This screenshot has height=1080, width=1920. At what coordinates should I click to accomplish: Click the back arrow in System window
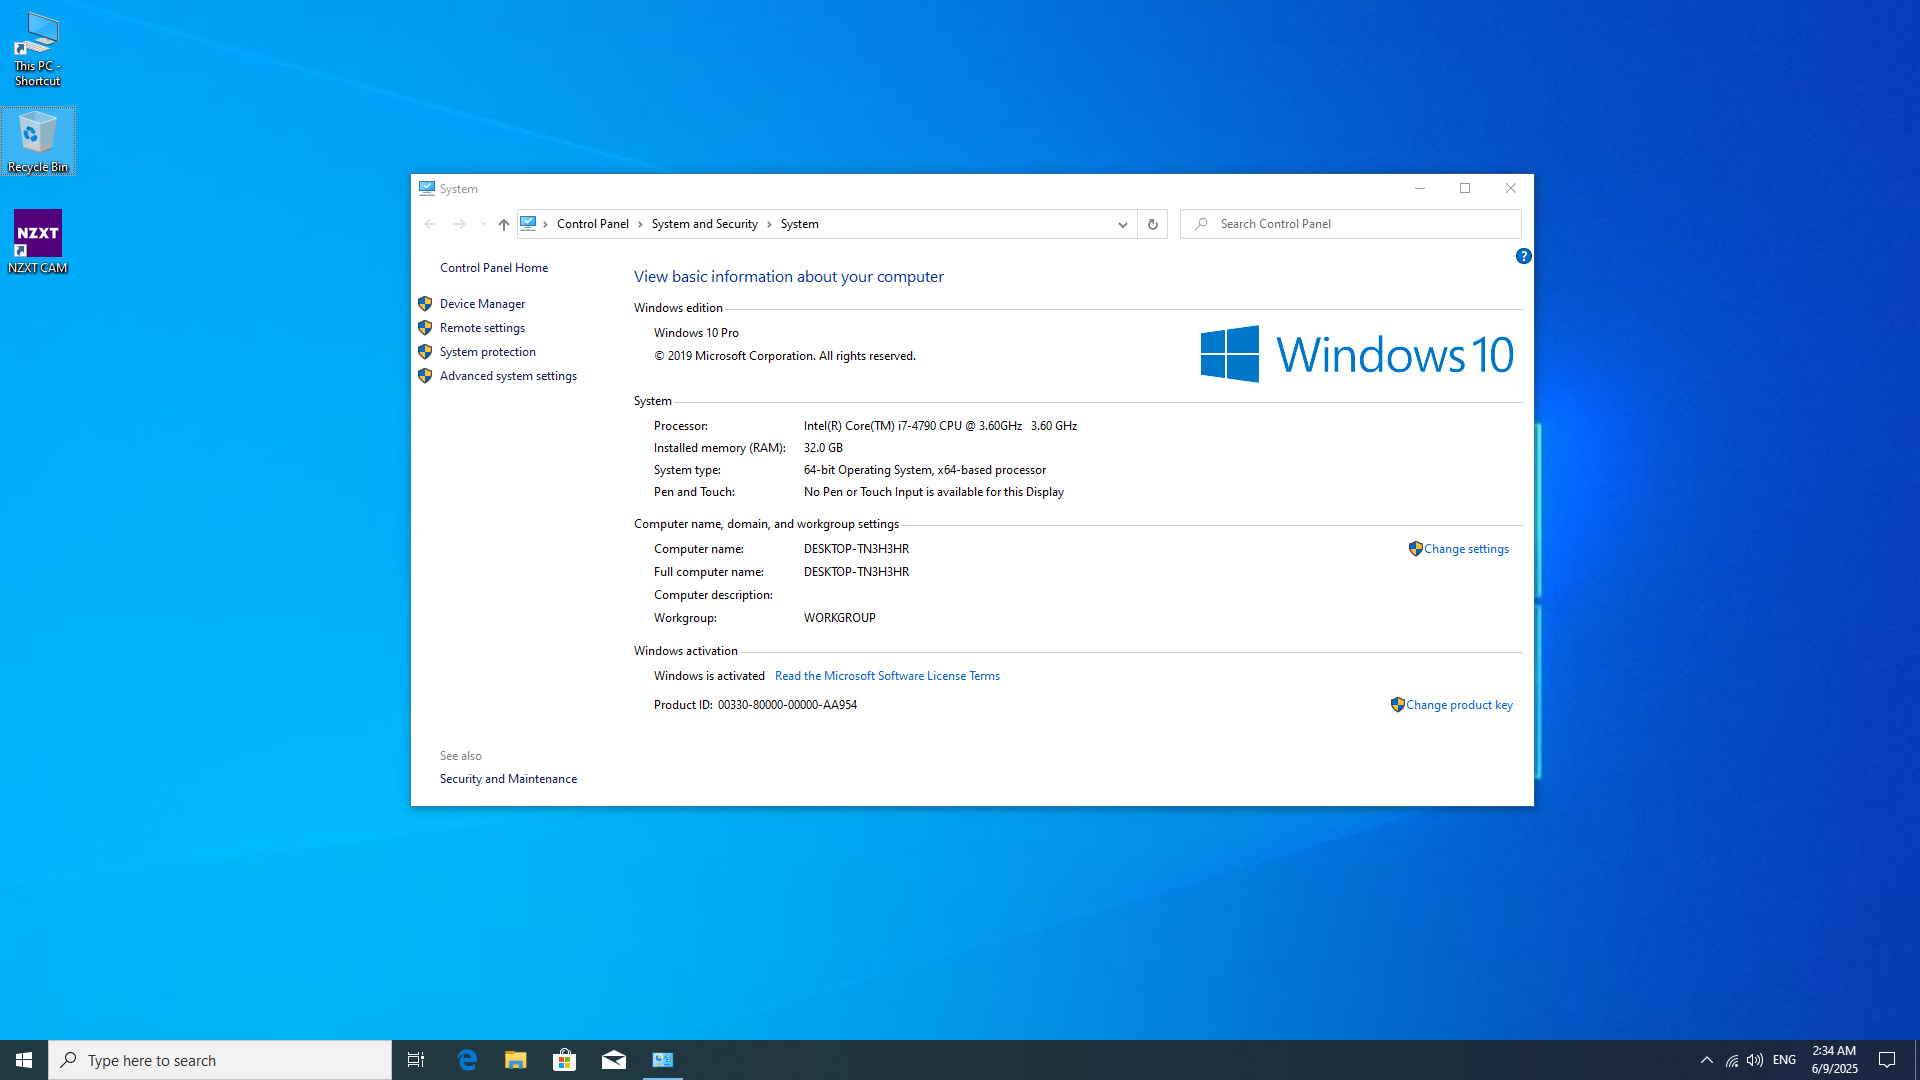tap(430, 224)
